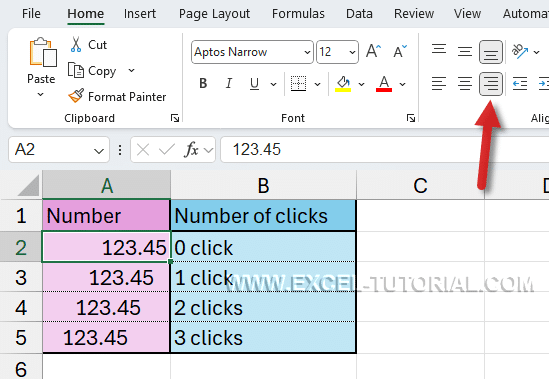The image size is (549, 379).
Task: Select the Home tab
Action: tap(85, 14)
